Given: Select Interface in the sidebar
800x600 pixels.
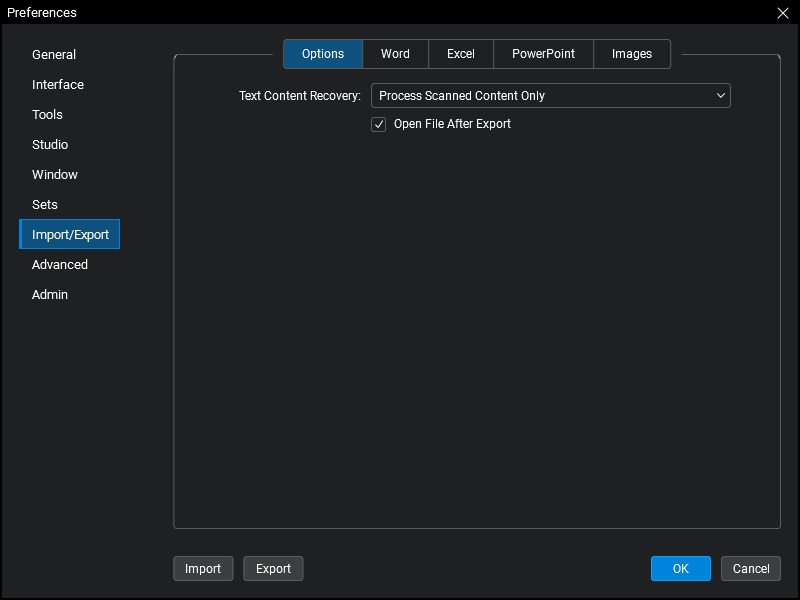Looking at the screenshot, I should click(x=58, y=85).
